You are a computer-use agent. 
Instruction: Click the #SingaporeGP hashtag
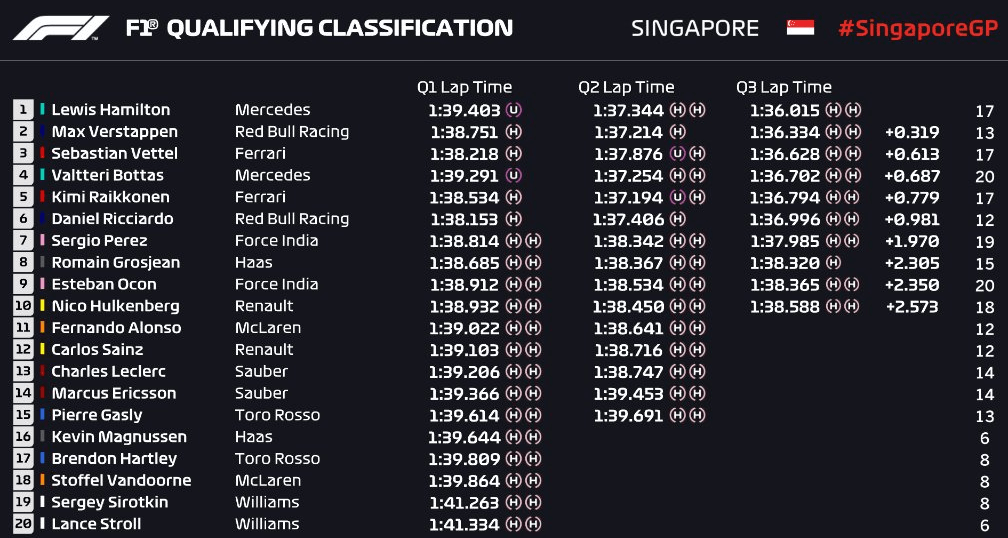coord(918,28)
